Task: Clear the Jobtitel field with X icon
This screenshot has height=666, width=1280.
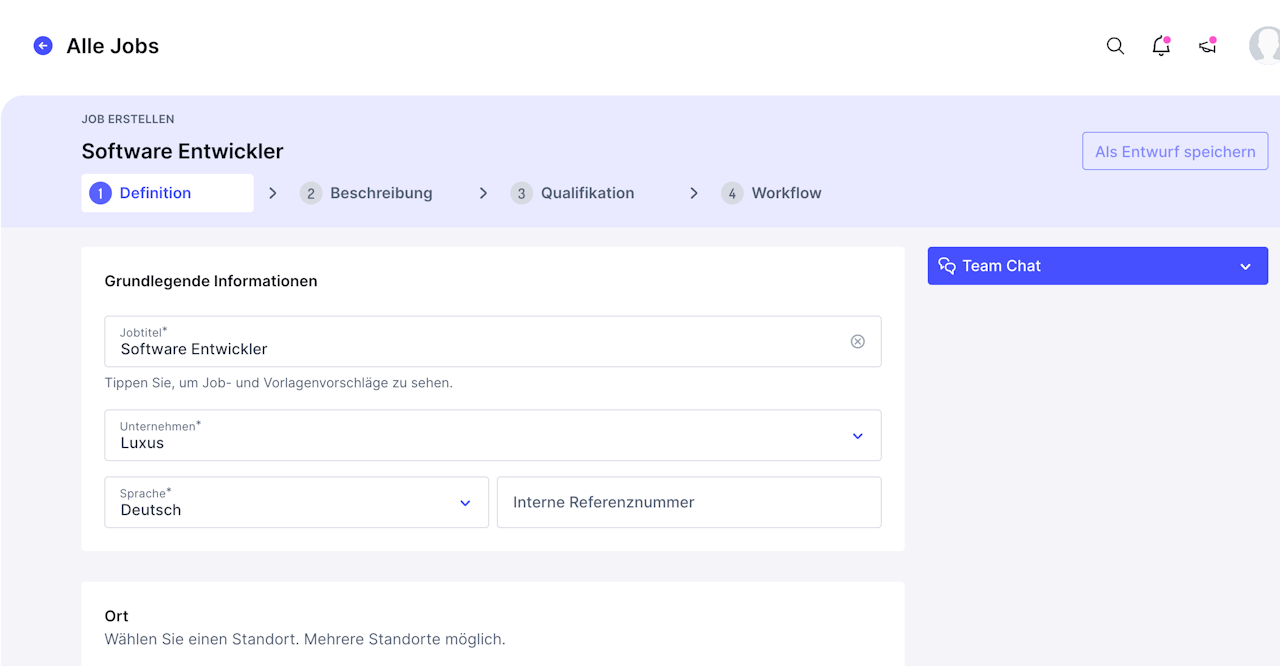Action: click(857, 342)
